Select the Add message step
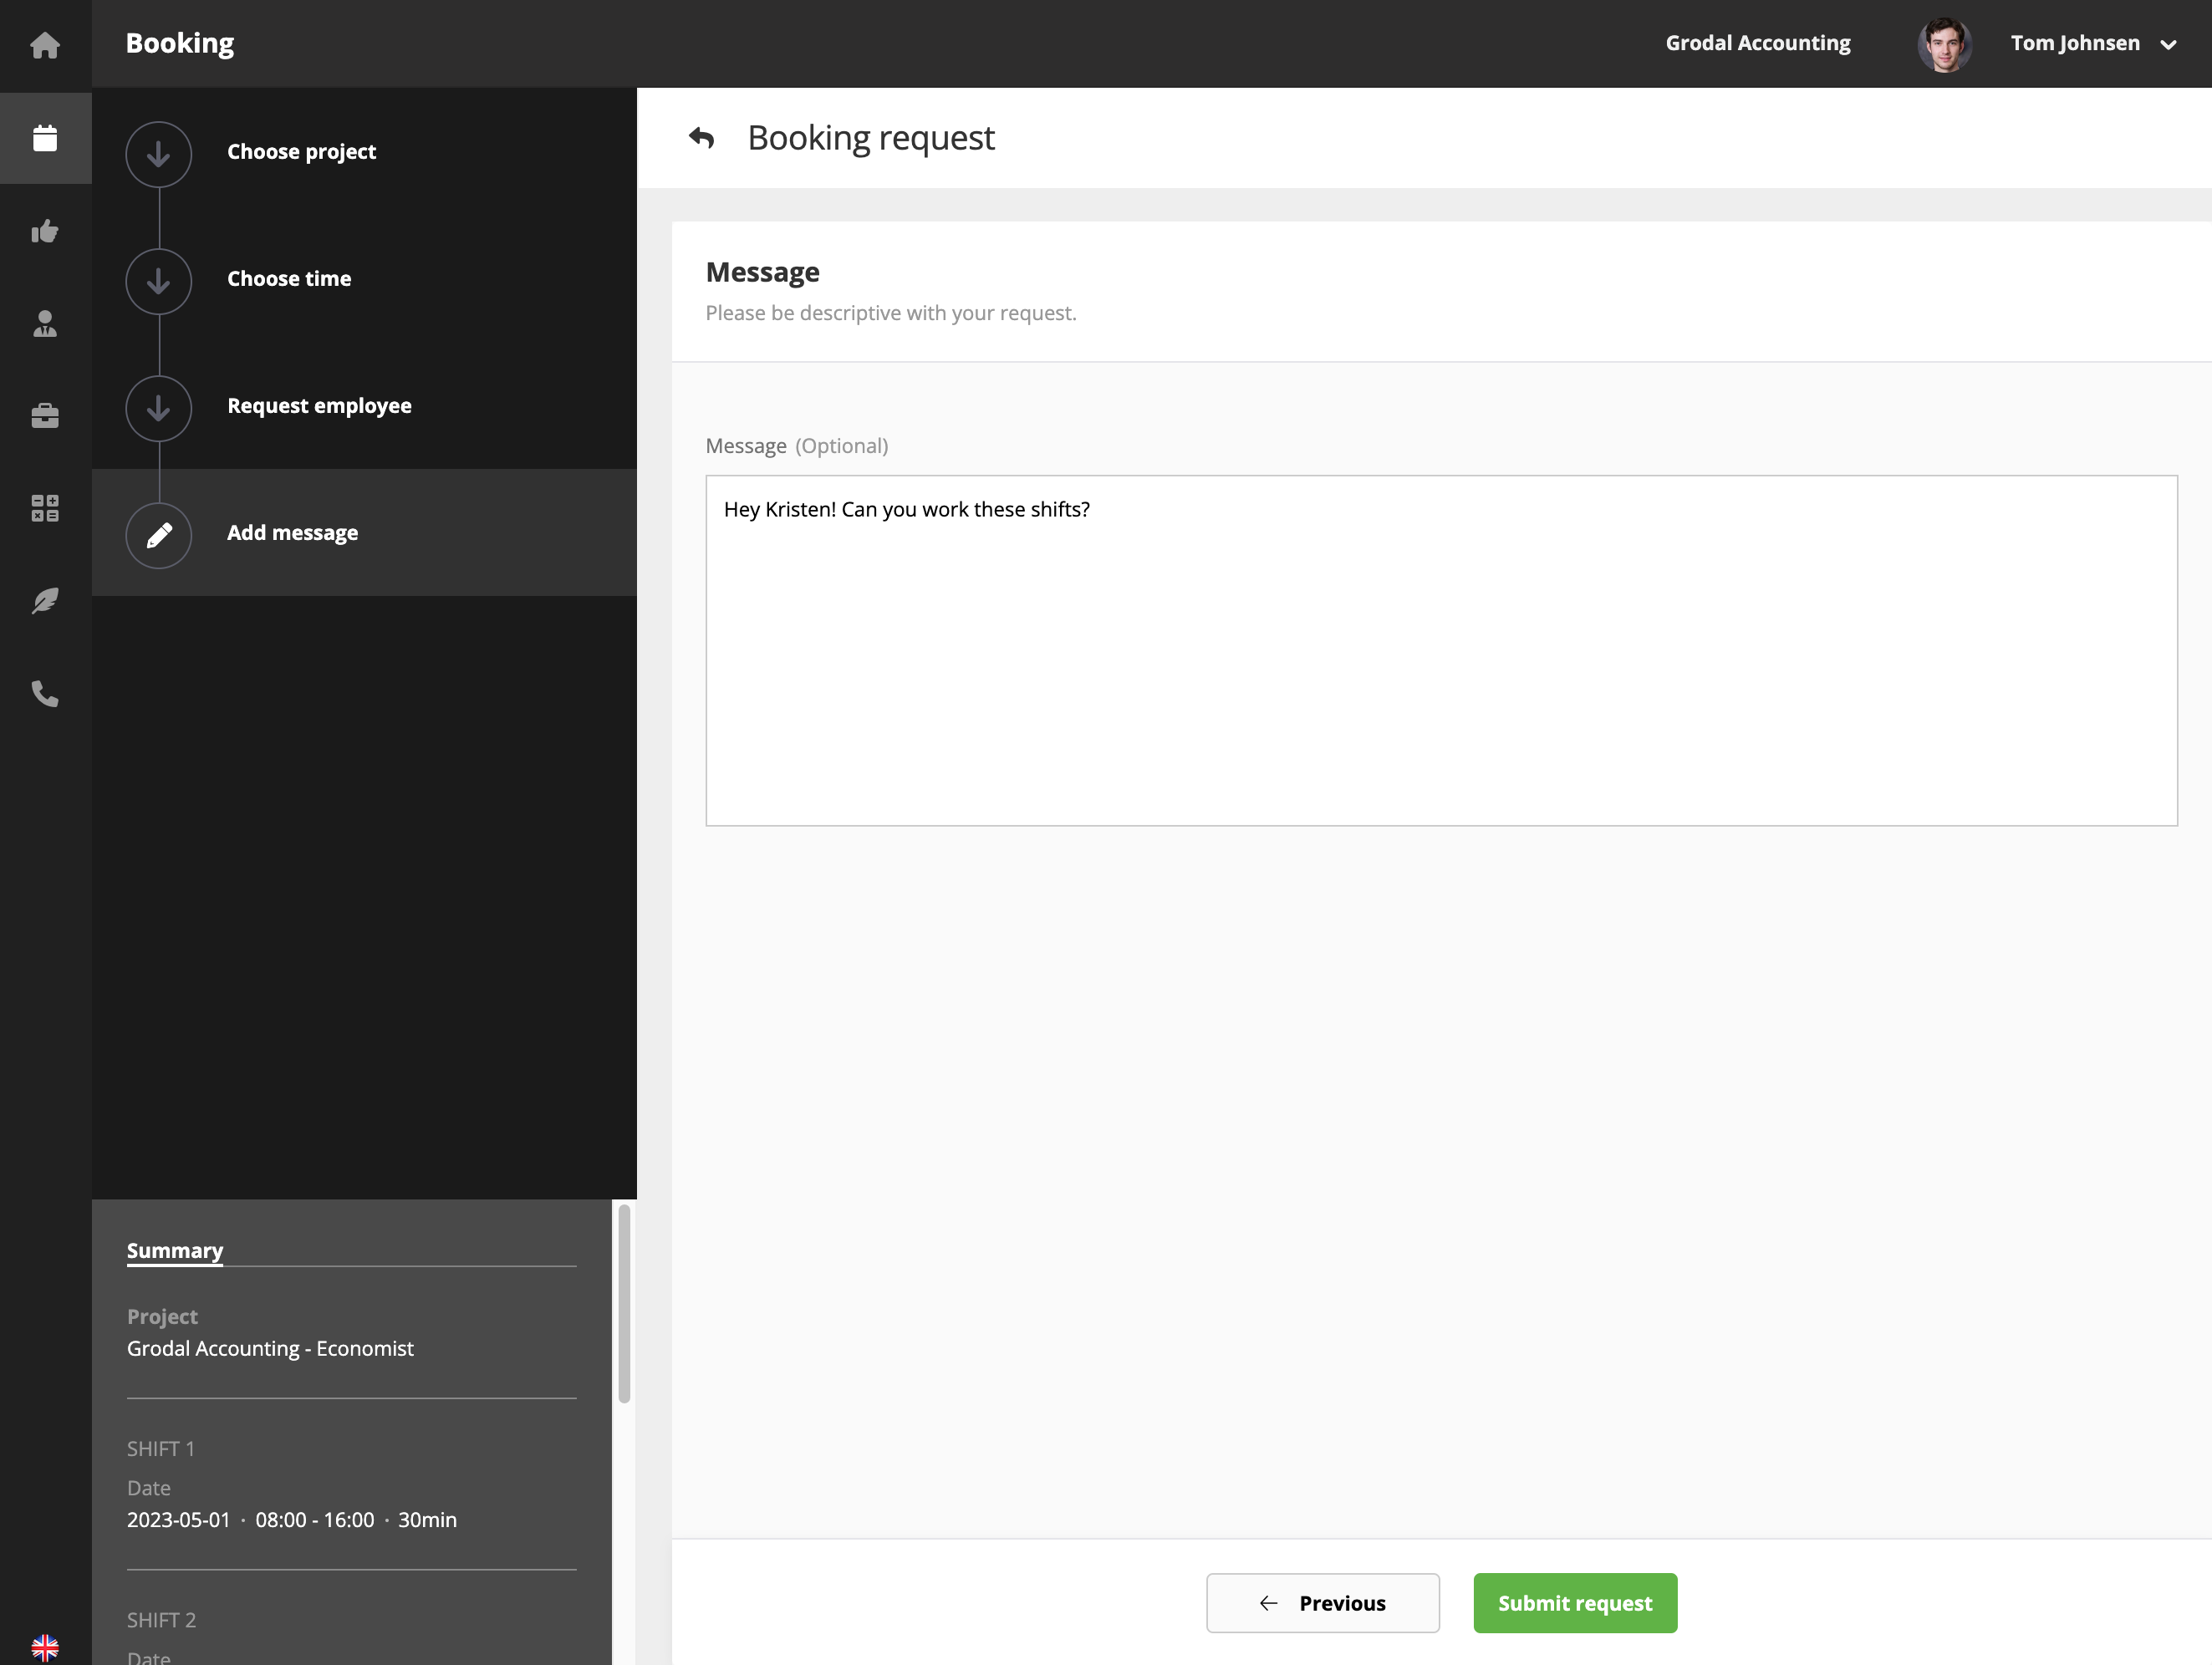The height and width of the screenshot is (1665, 2212). pyautogui.click(x=292, y=533)
